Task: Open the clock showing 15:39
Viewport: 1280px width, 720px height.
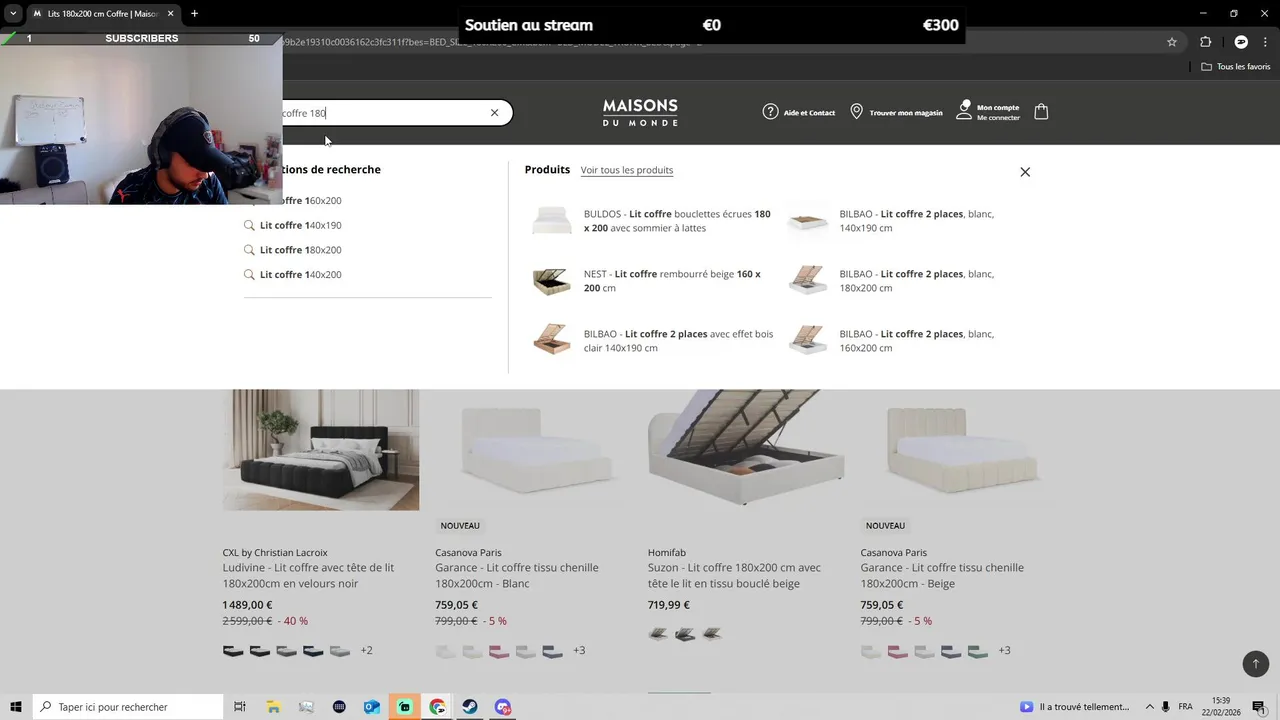Action: click(x=1220, y=707)
